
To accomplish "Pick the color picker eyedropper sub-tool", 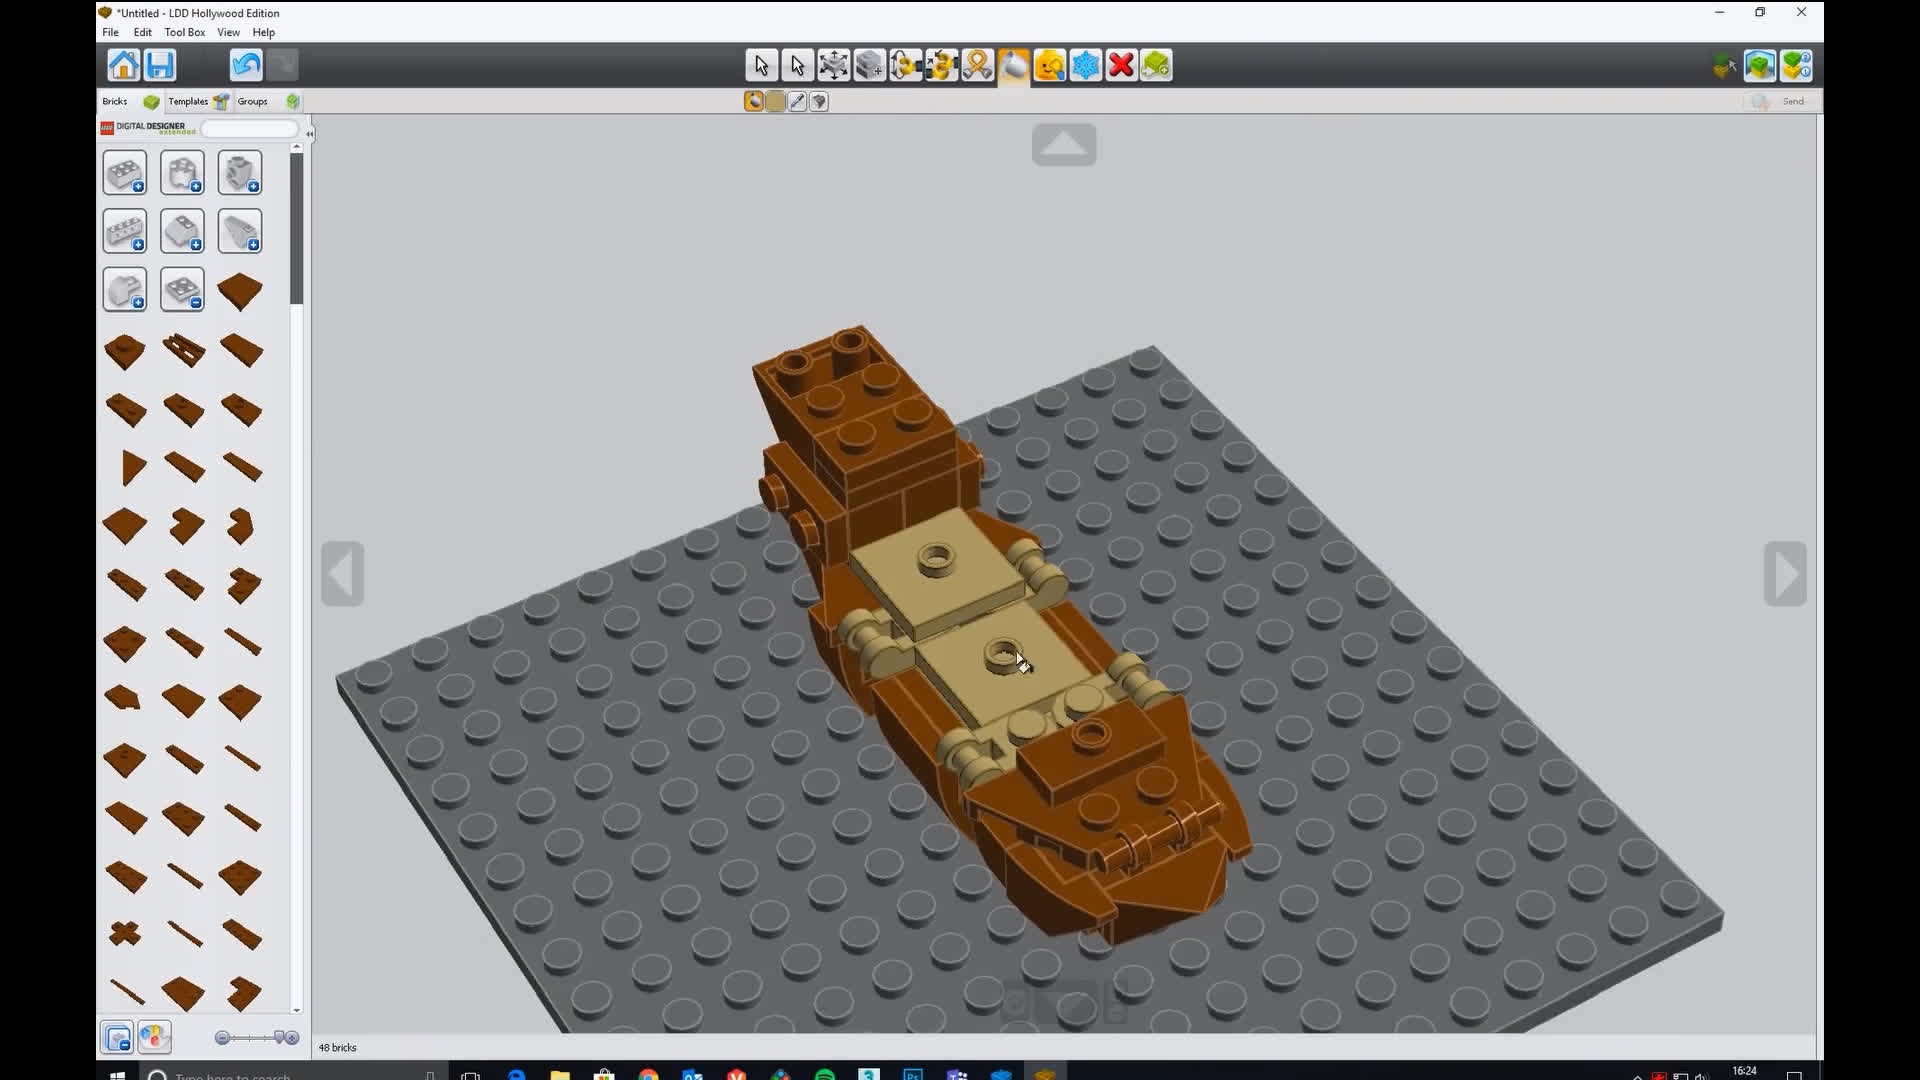I will [x=797, y=102].
